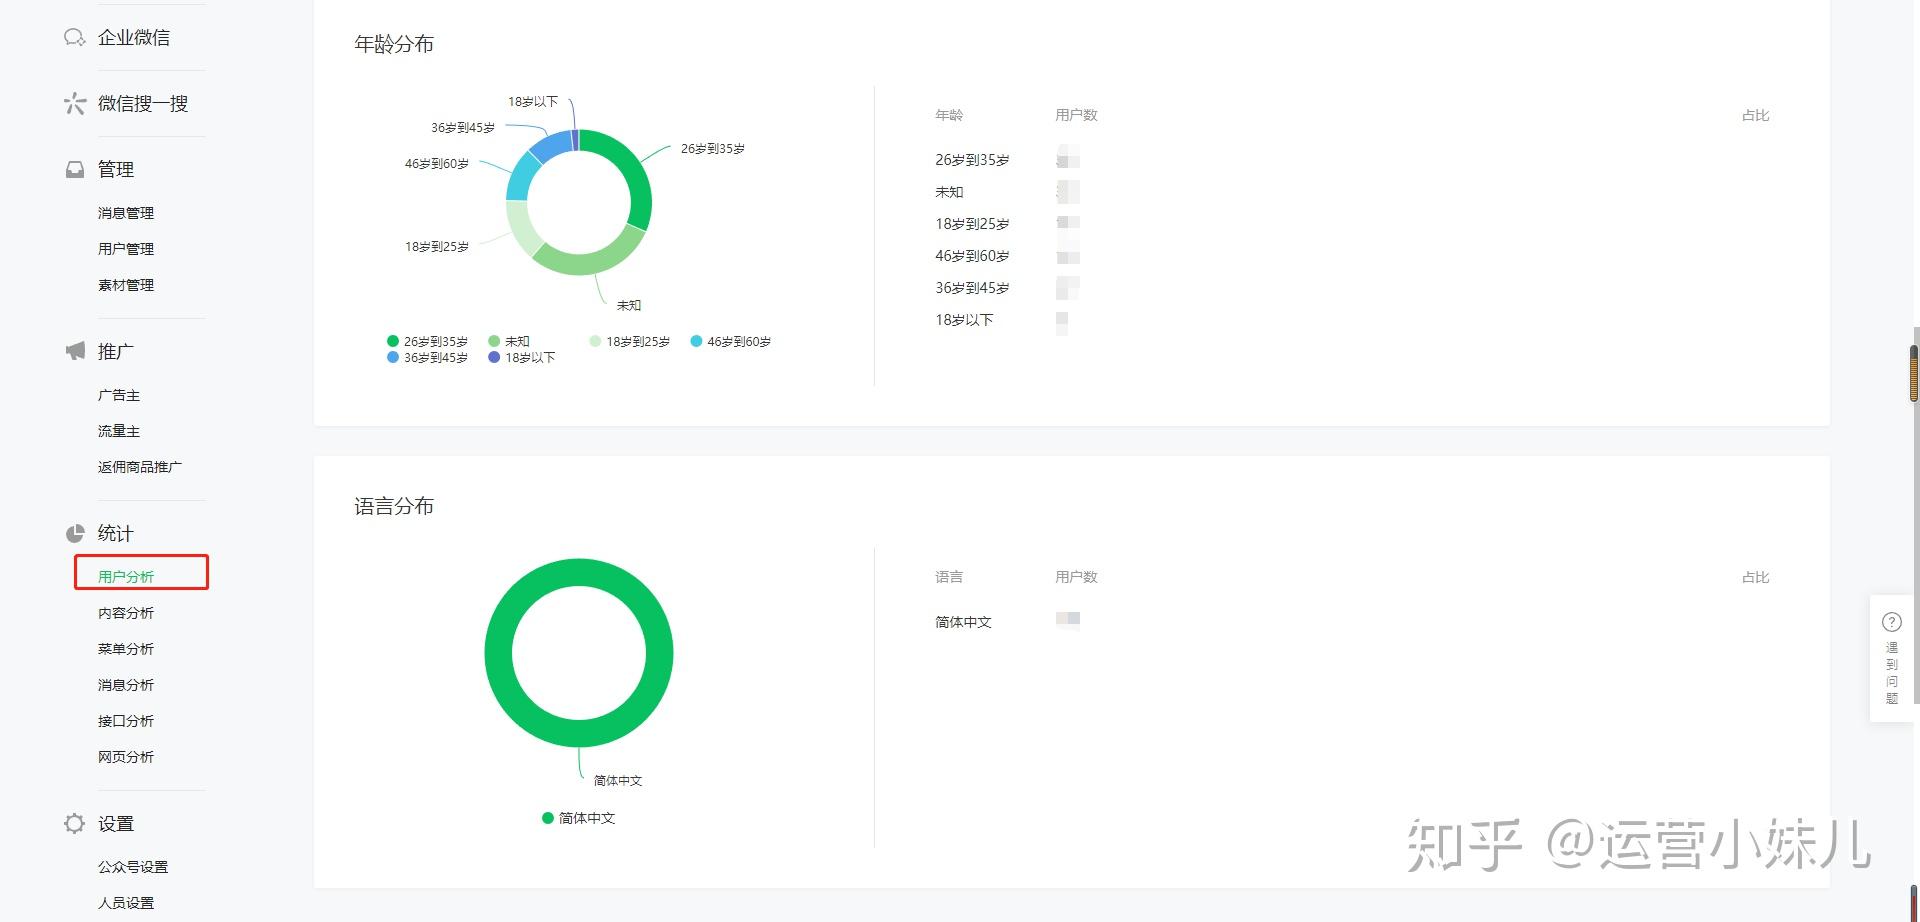The width and height of the screenshot is (1920, 922).
Task: Click the 遇到问题 feedback button
Action: [1892, 659]
